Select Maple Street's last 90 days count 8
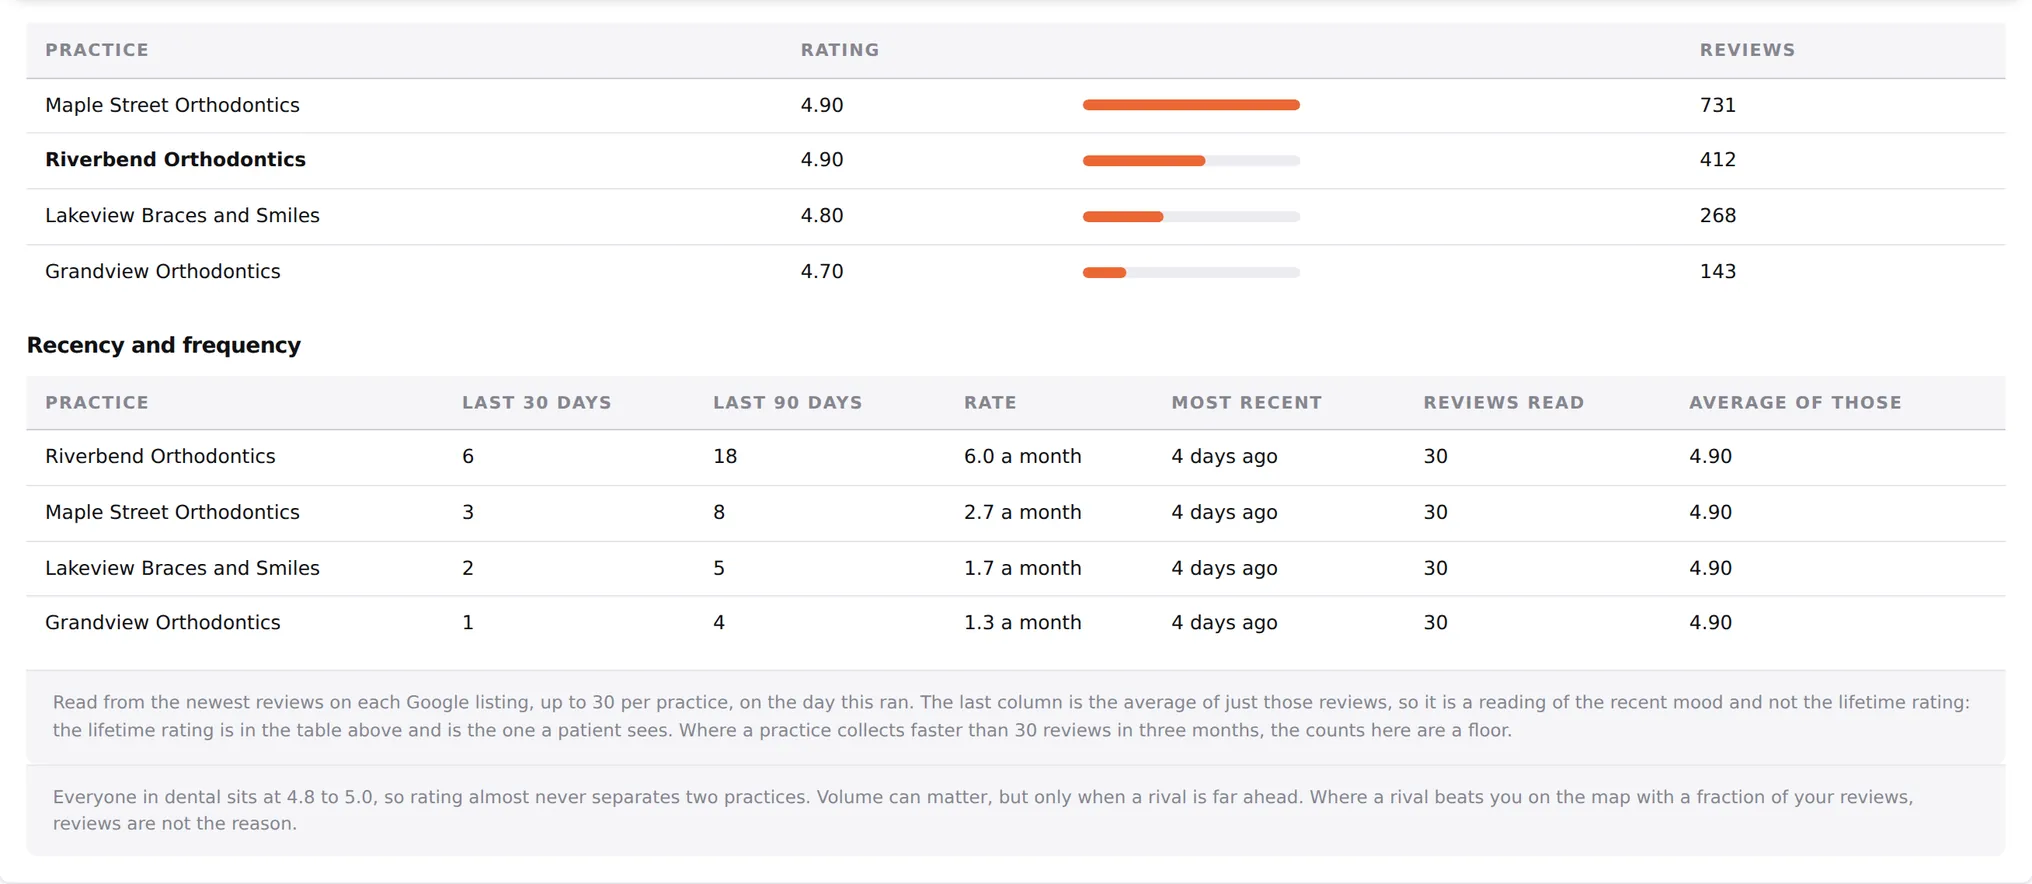Image resolution: width=2032 pixels, height=884 pixels. 719,513
